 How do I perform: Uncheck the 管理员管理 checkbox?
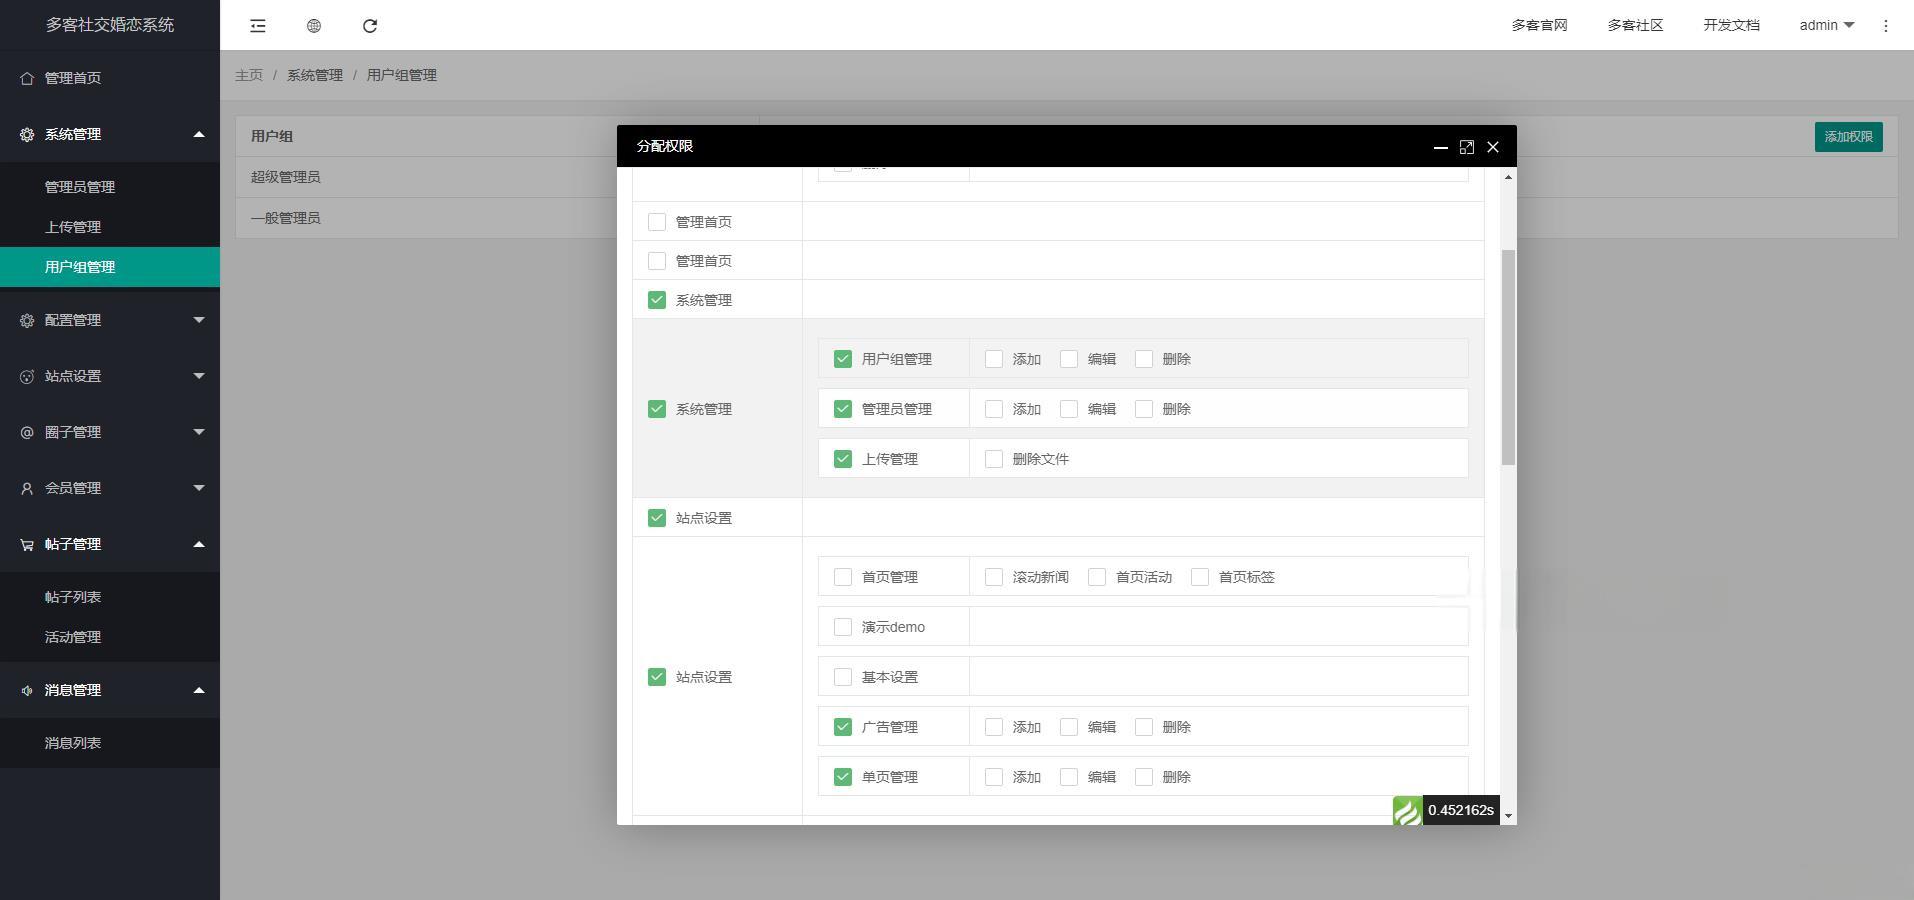[x=843, y=409]
